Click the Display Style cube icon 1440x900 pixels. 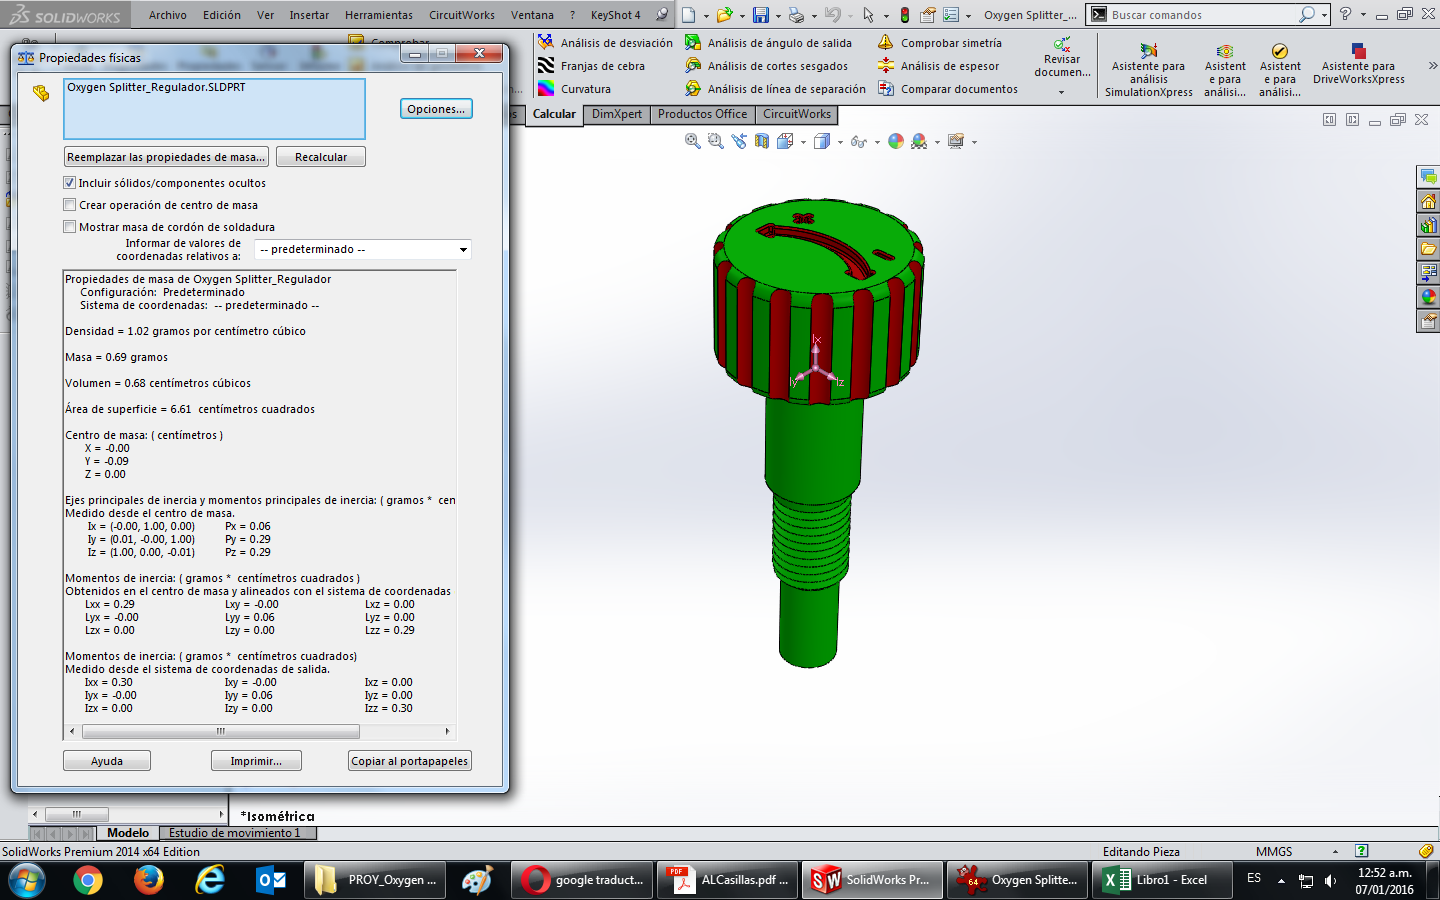(x=821, y=141)
